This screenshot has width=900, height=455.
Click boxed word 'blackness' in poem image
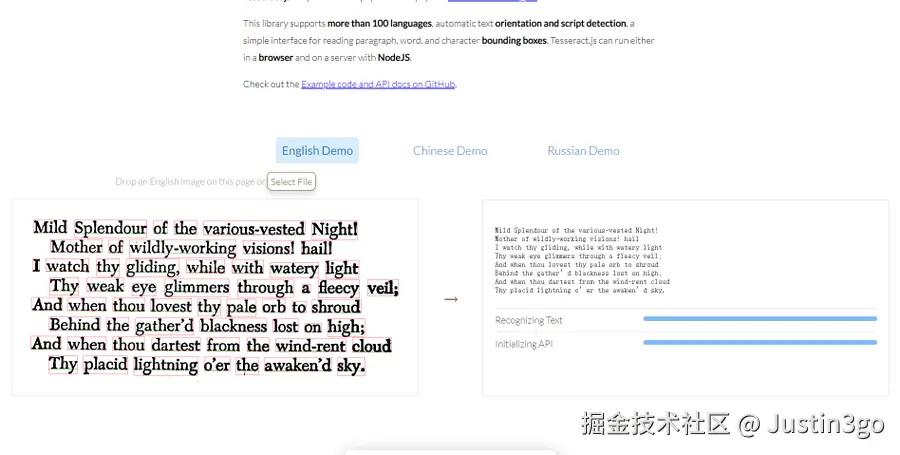click(234, 326)
